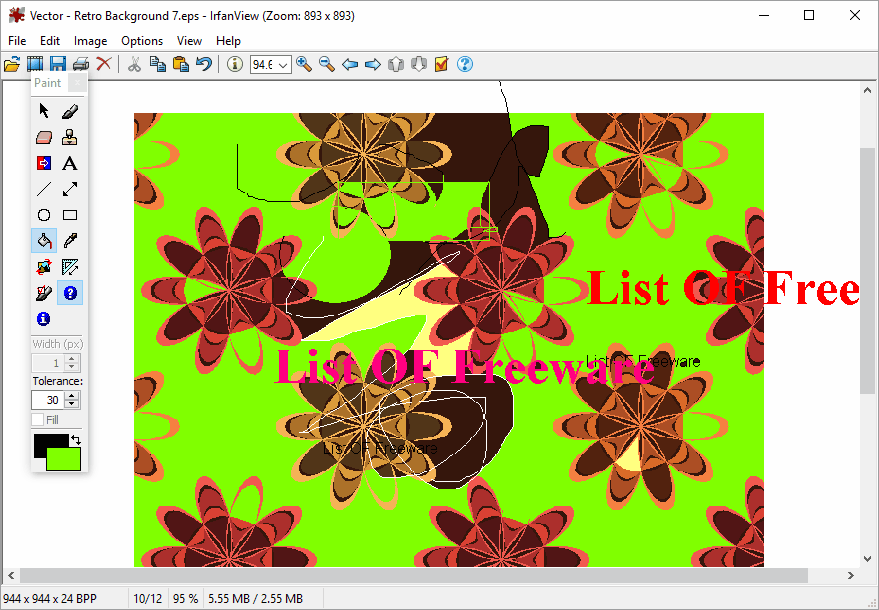Click the Zoom in magnifier icon
This screenshot has height=610, width=879.
pos(304,64)
